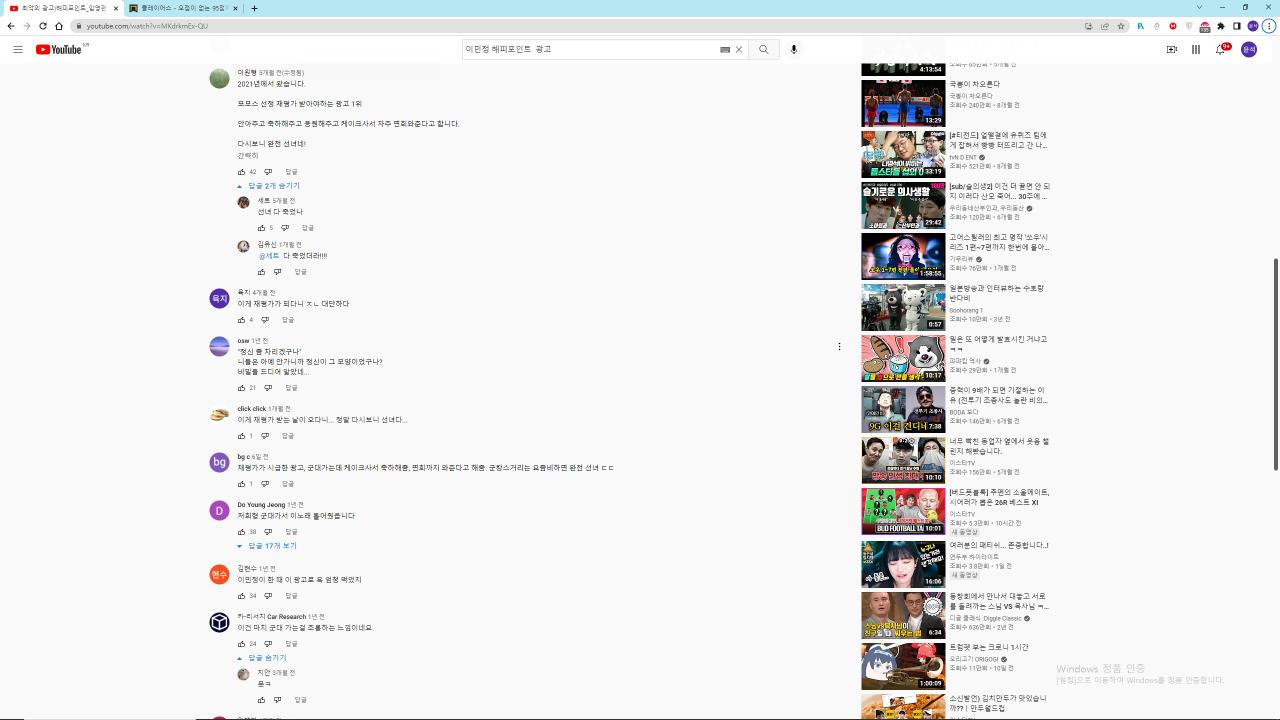This screenshot has width=1280, height=720.
Task: Open the tab search chevron in Chrome
Action: click(x=1199, y=7)
